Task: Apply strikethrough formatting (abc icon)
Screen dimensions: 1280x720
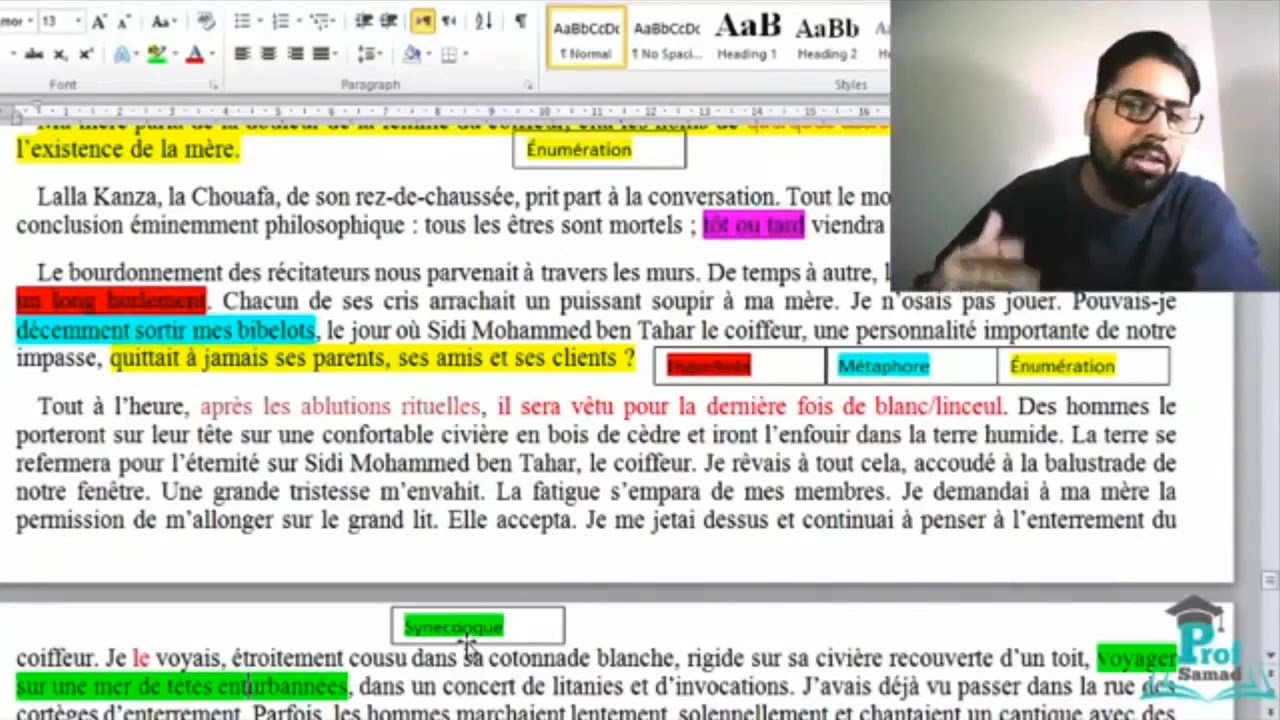Action: point(33,54)
